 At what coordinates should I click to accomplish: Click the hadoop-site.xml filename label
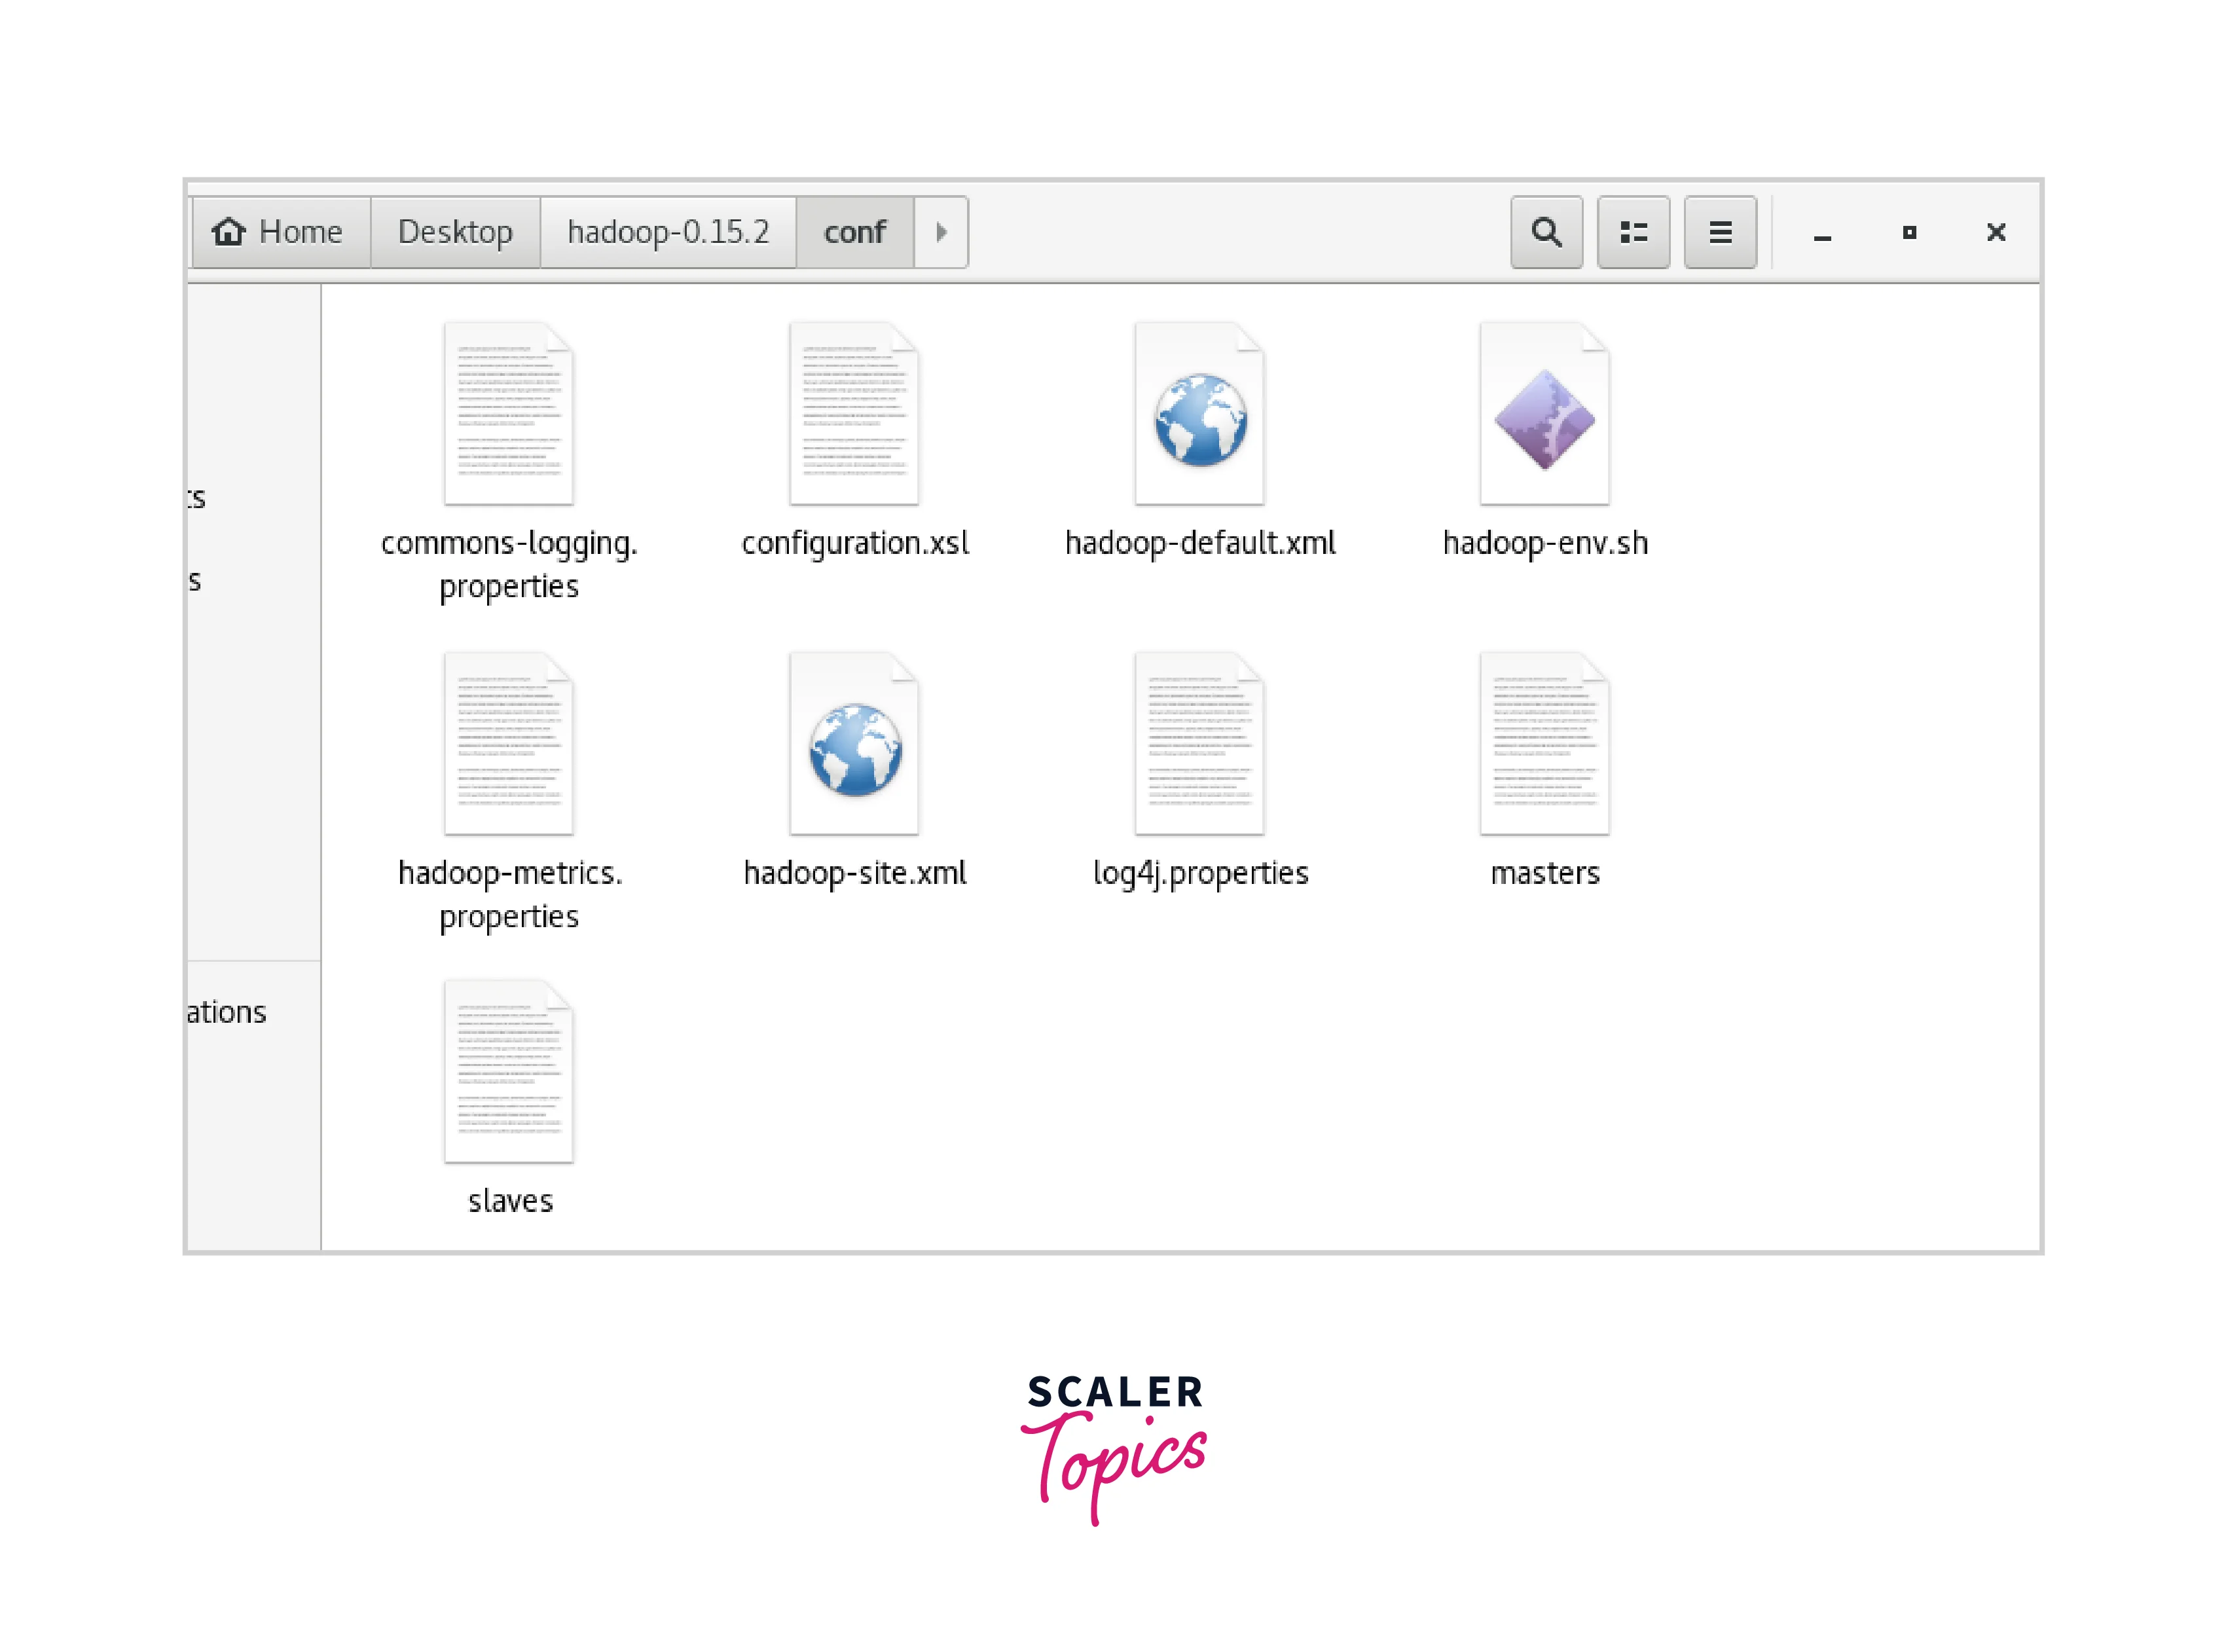854,873
